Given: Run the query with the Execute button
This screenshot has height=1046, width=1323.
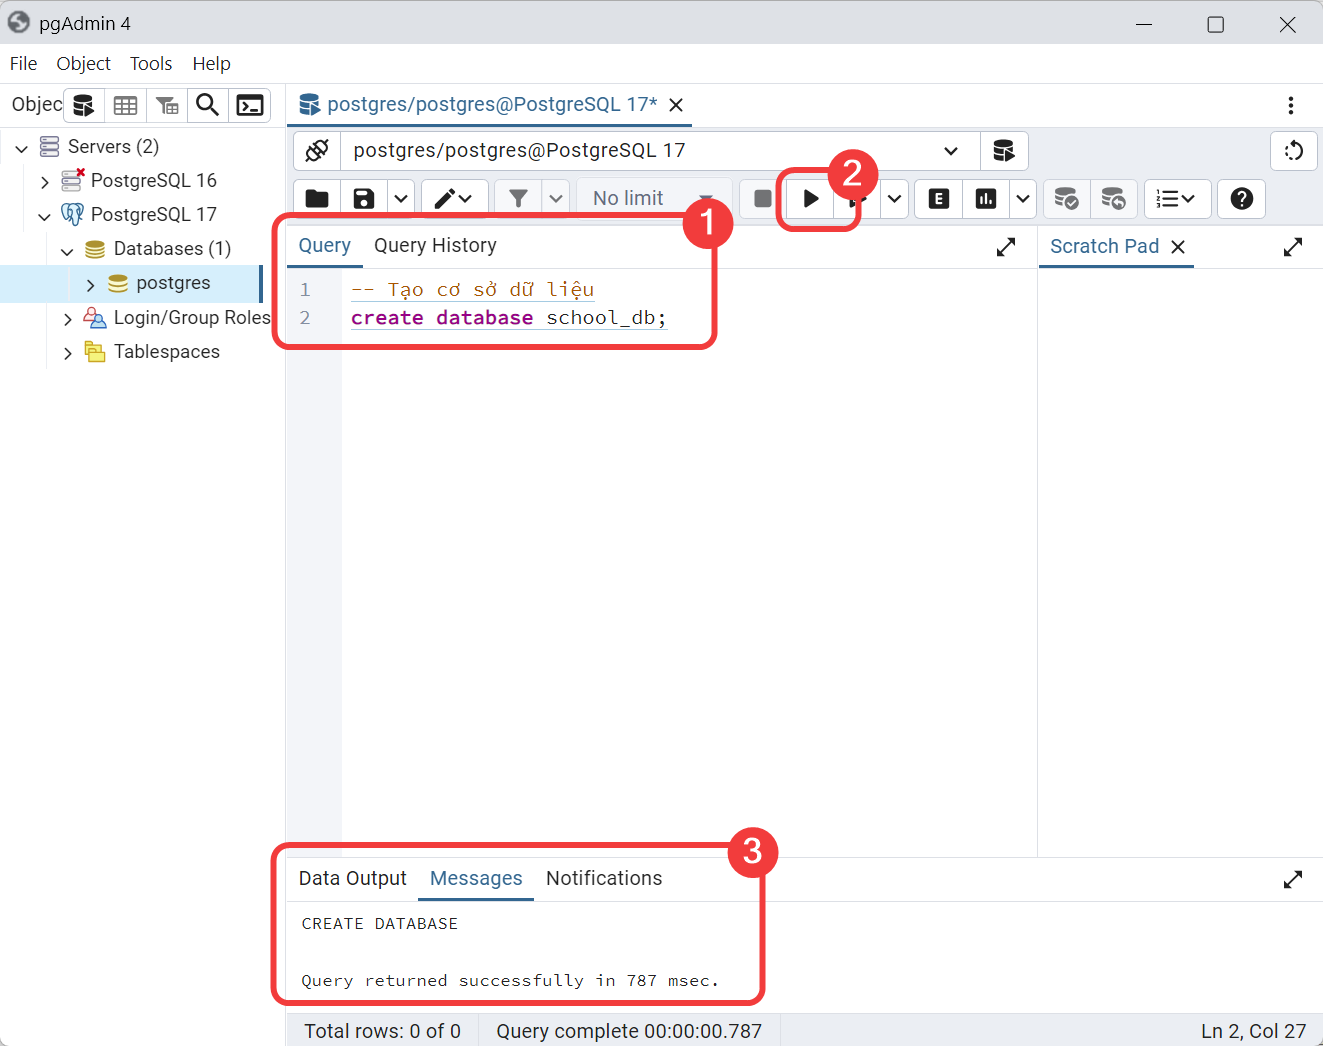Looking at the screenshot, I should pos(810,199).
